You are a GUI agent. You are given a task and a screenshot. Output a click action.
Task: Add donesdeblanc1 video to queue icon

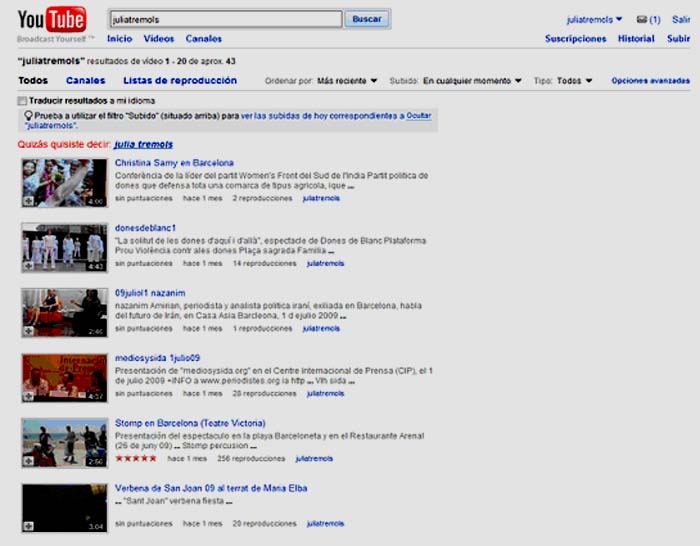pyautogui.click(x=29, y=266)
